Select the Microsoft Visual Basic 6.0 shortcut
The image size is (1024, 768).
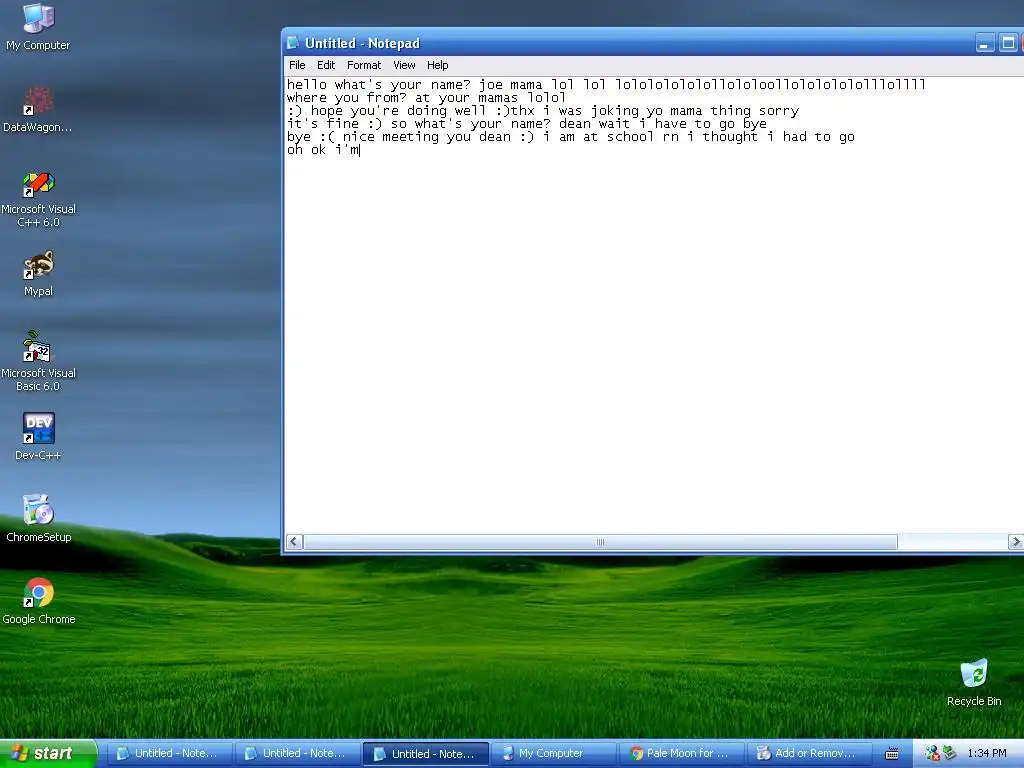38,362
